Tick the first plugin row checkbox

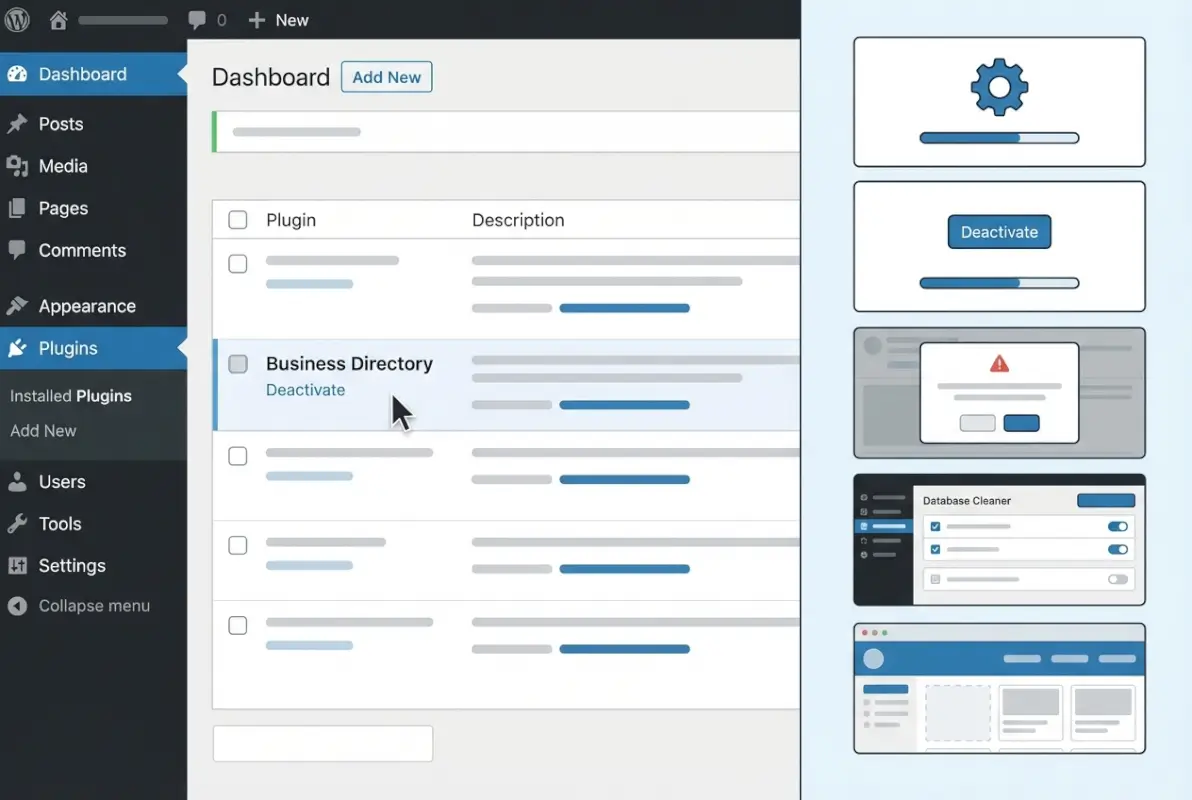[237, 264]
